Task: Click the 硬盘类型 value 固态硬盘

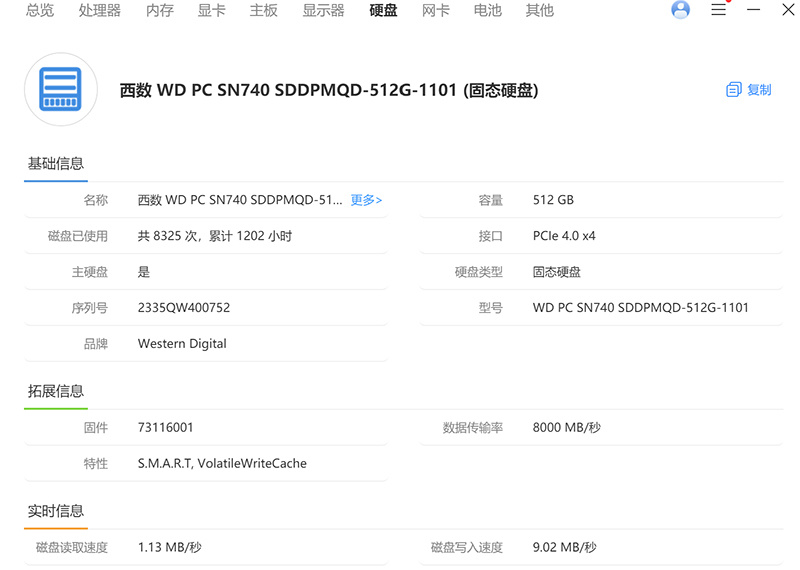Action: (x=557, y=271)
